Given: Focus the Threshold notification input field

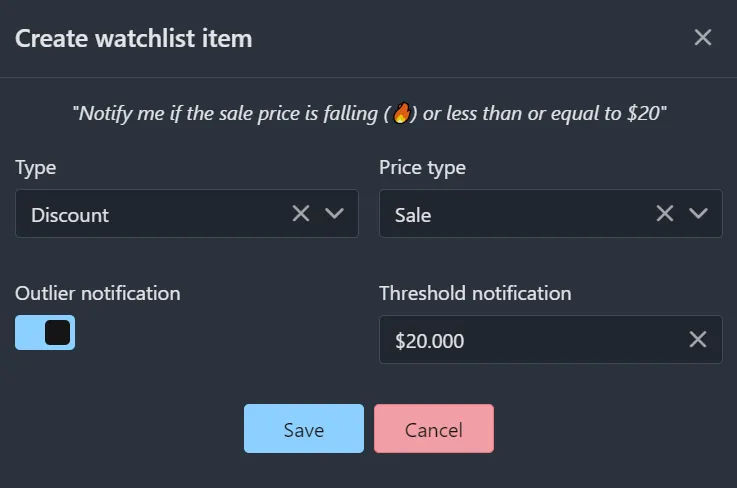Looking at the screenshot, I should [550, 339].
